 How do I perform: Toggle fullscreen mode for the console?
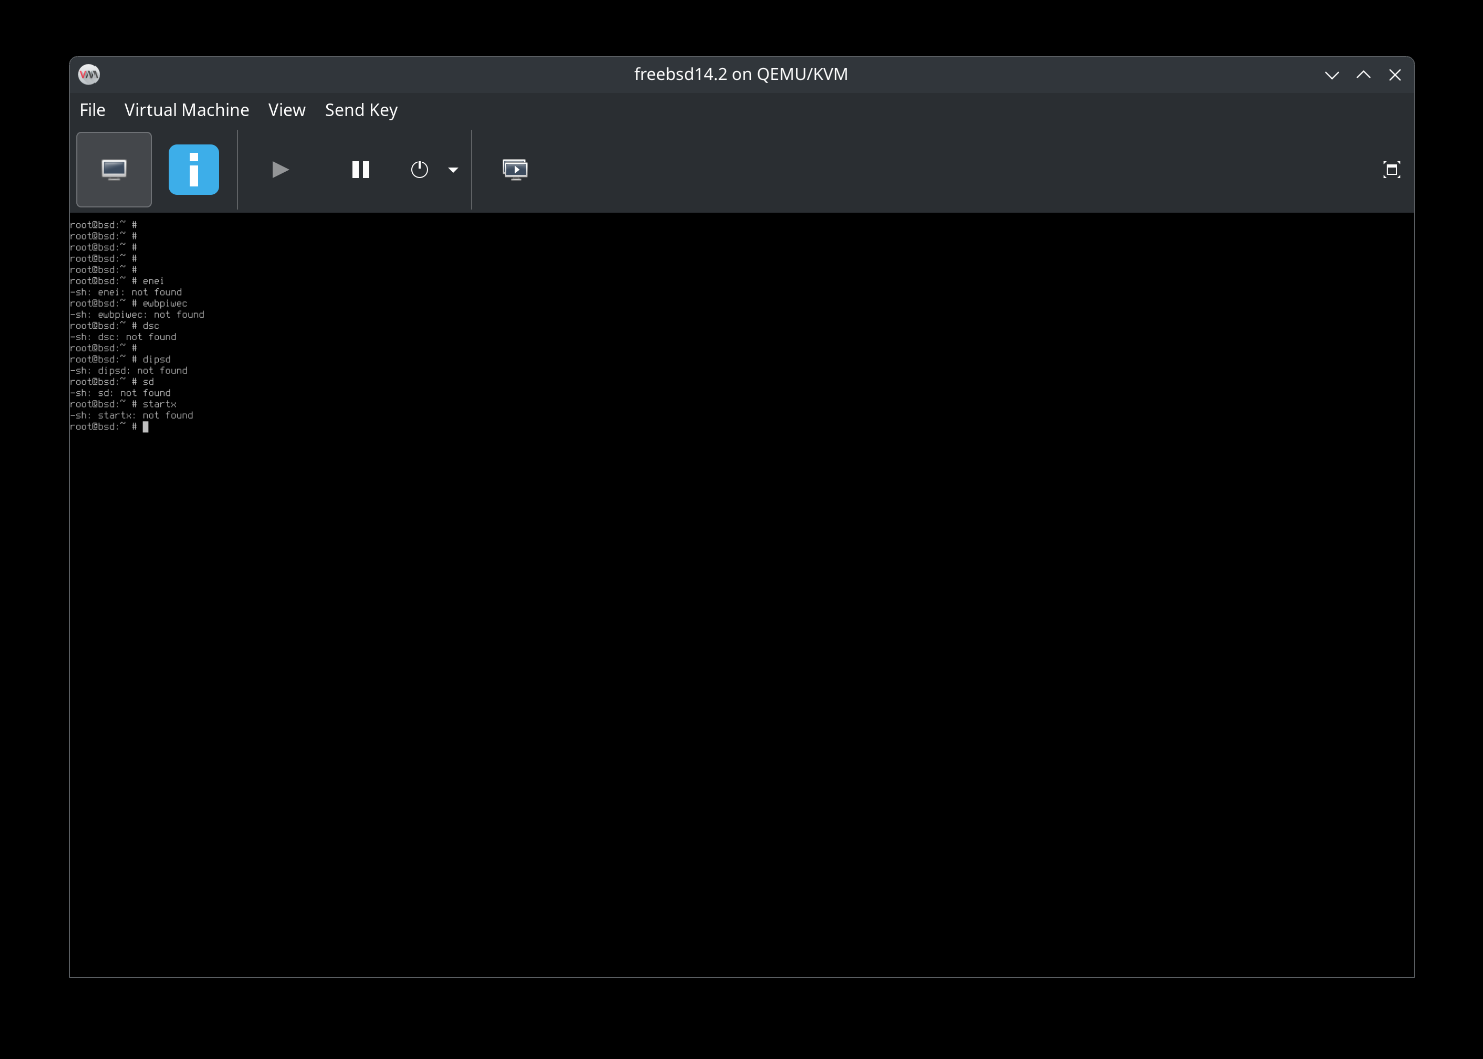coord(1391,170)
